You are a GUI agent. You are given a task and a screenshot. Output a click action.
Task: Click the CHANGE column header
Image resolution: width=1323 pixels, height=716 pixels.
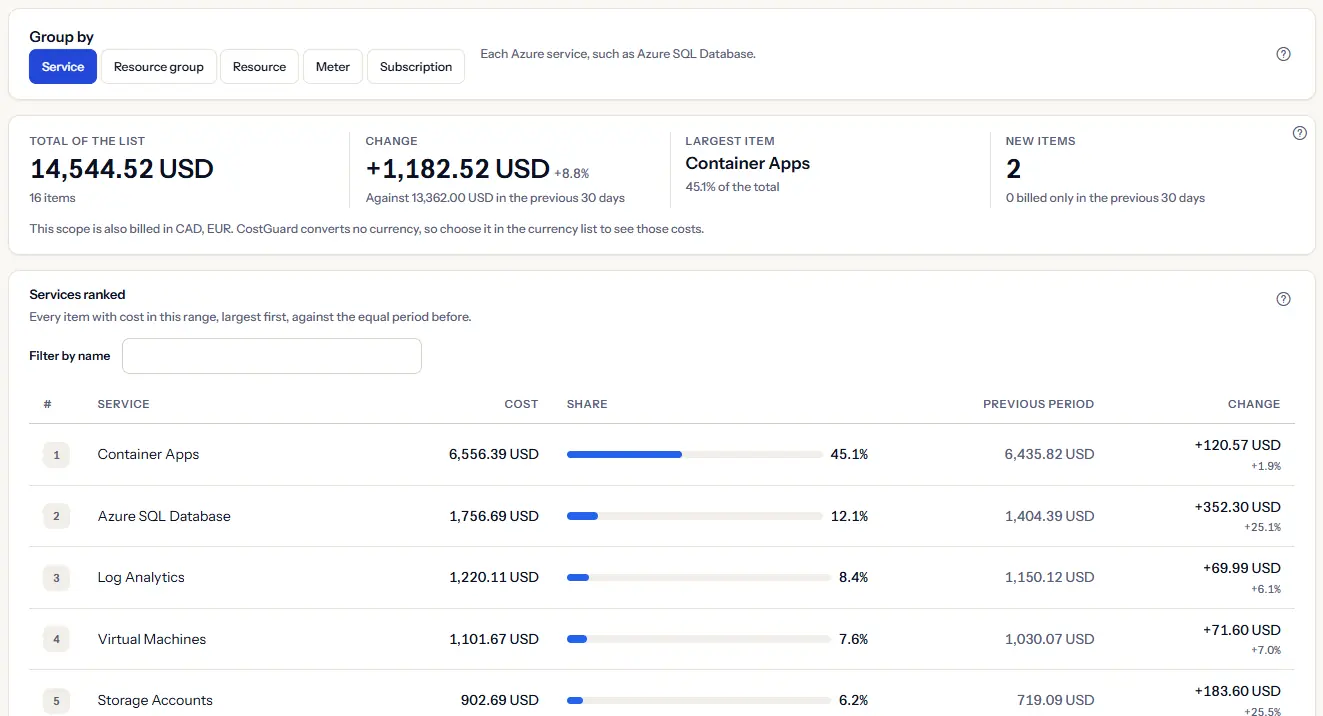[x=1254, y=404]
